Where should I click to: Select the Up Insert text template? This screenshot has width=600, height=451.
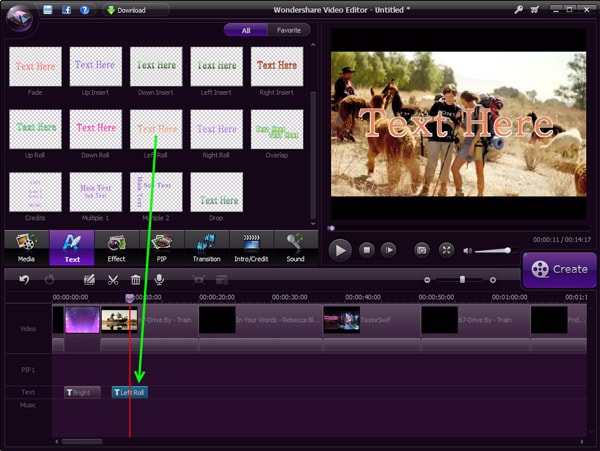96,67
